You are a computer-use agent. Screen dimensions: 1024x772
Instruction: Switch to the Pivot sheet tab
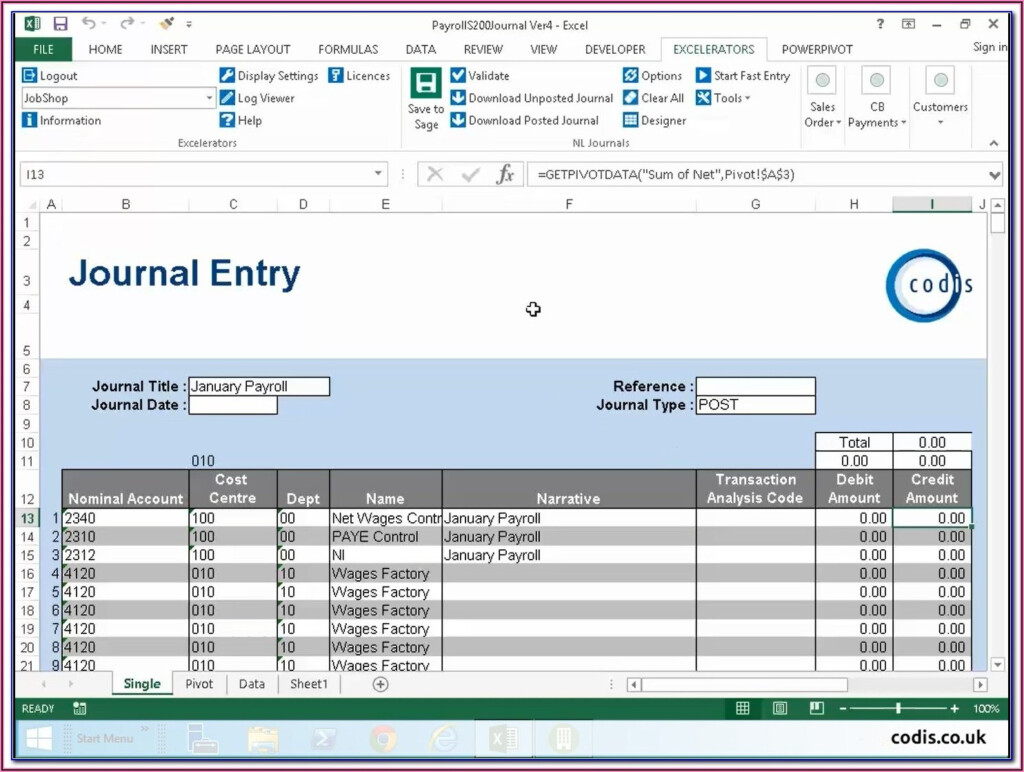(x=199, y=684)
